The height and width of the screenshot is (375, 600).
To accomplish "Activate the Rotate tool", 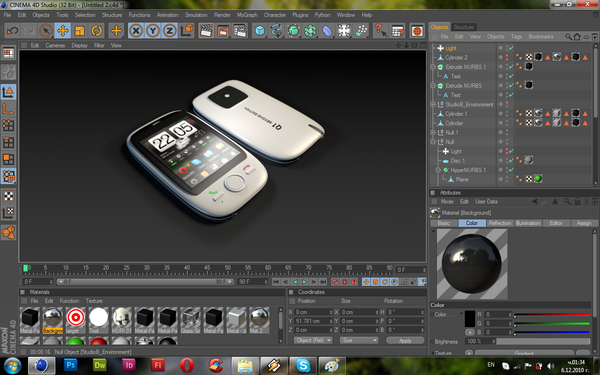I will coord(96,31).
